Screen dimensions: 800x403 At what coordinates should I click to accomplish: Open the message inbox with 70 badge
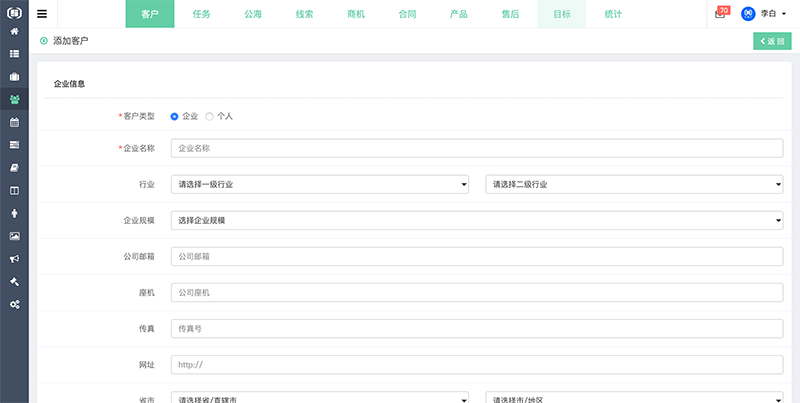pos(721,14)
